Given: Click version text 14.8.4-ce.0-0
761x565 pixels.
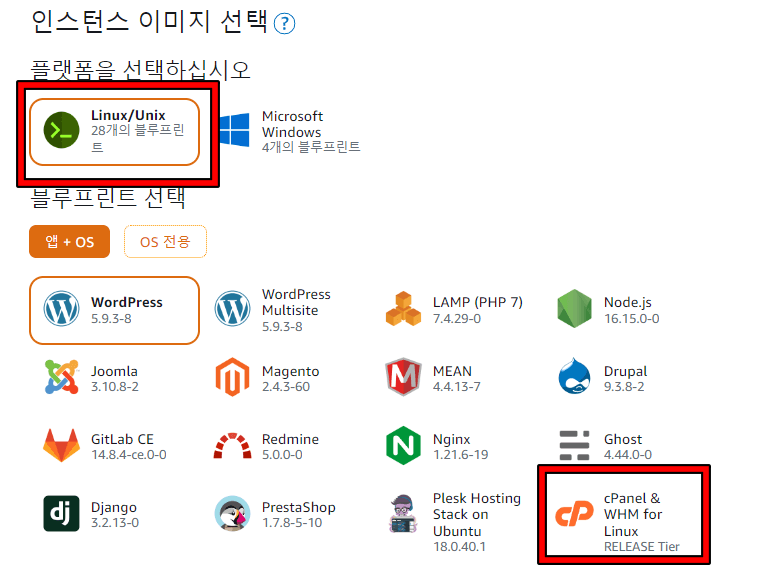Looking at the screenshot, I should click(x=129, y=455).
